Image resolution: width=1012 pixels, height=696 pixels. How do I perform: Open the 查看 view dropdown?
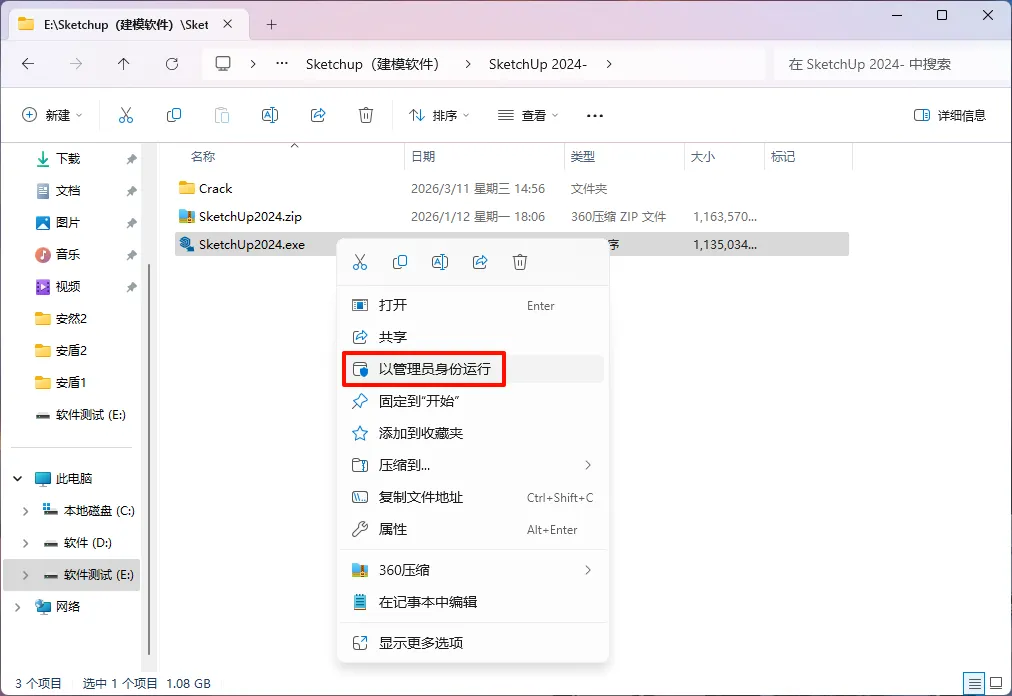click(x=528, y=116)
